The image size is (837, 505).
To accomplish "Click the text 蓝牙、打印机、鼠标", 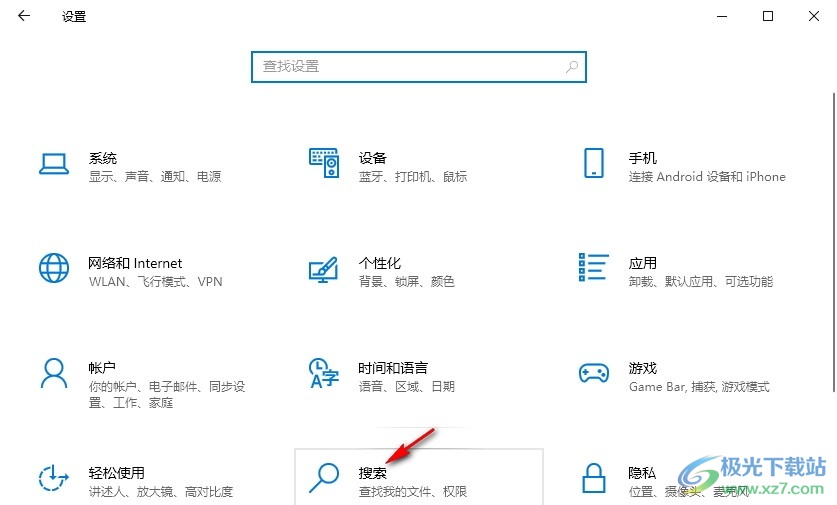I will click(413, 177).
